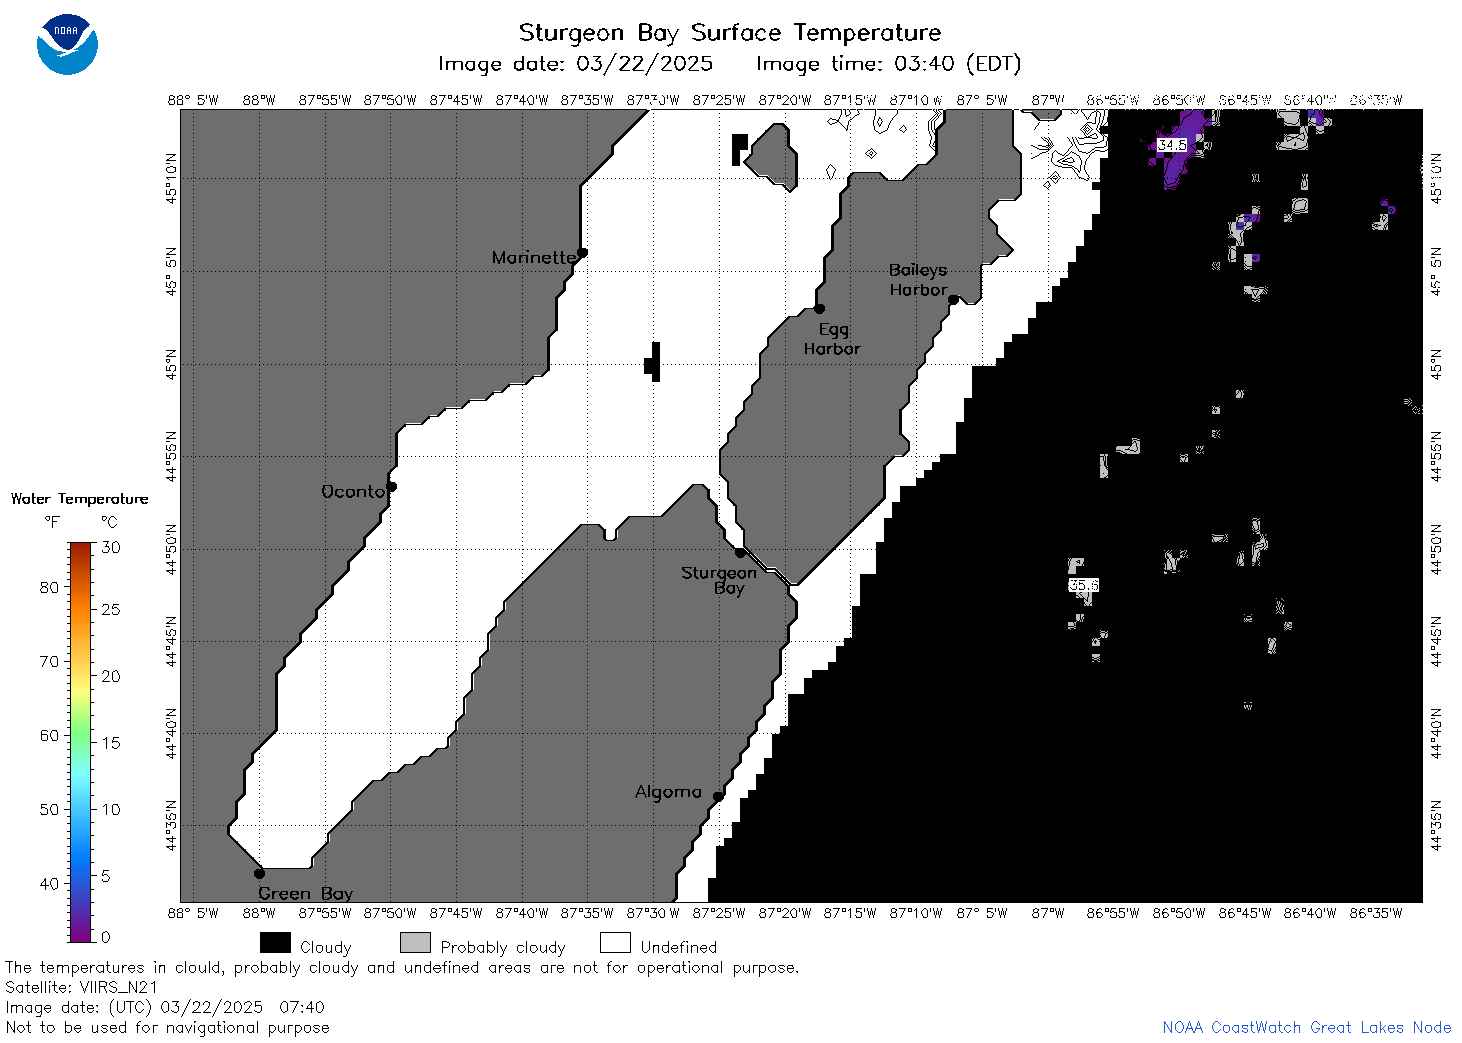The image size is (1462, 1043).
Task: Click the UTC image date 07:40 line
Action: 165,1007
